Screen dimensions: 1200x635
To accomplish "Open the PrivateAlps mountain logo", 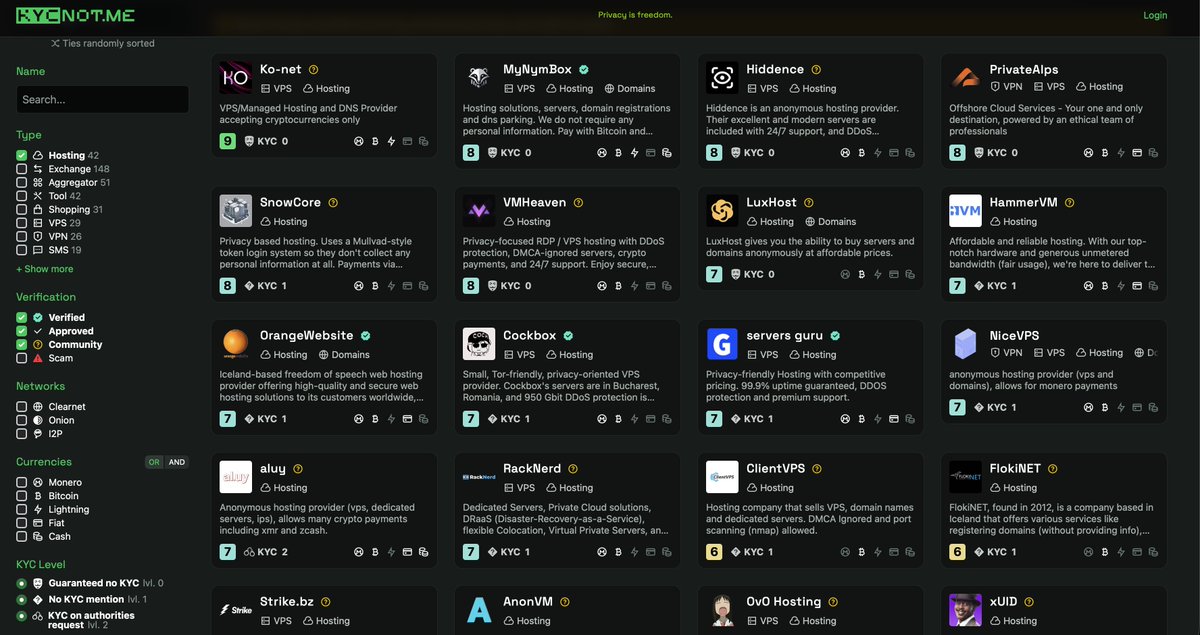I will click(965, 78).
